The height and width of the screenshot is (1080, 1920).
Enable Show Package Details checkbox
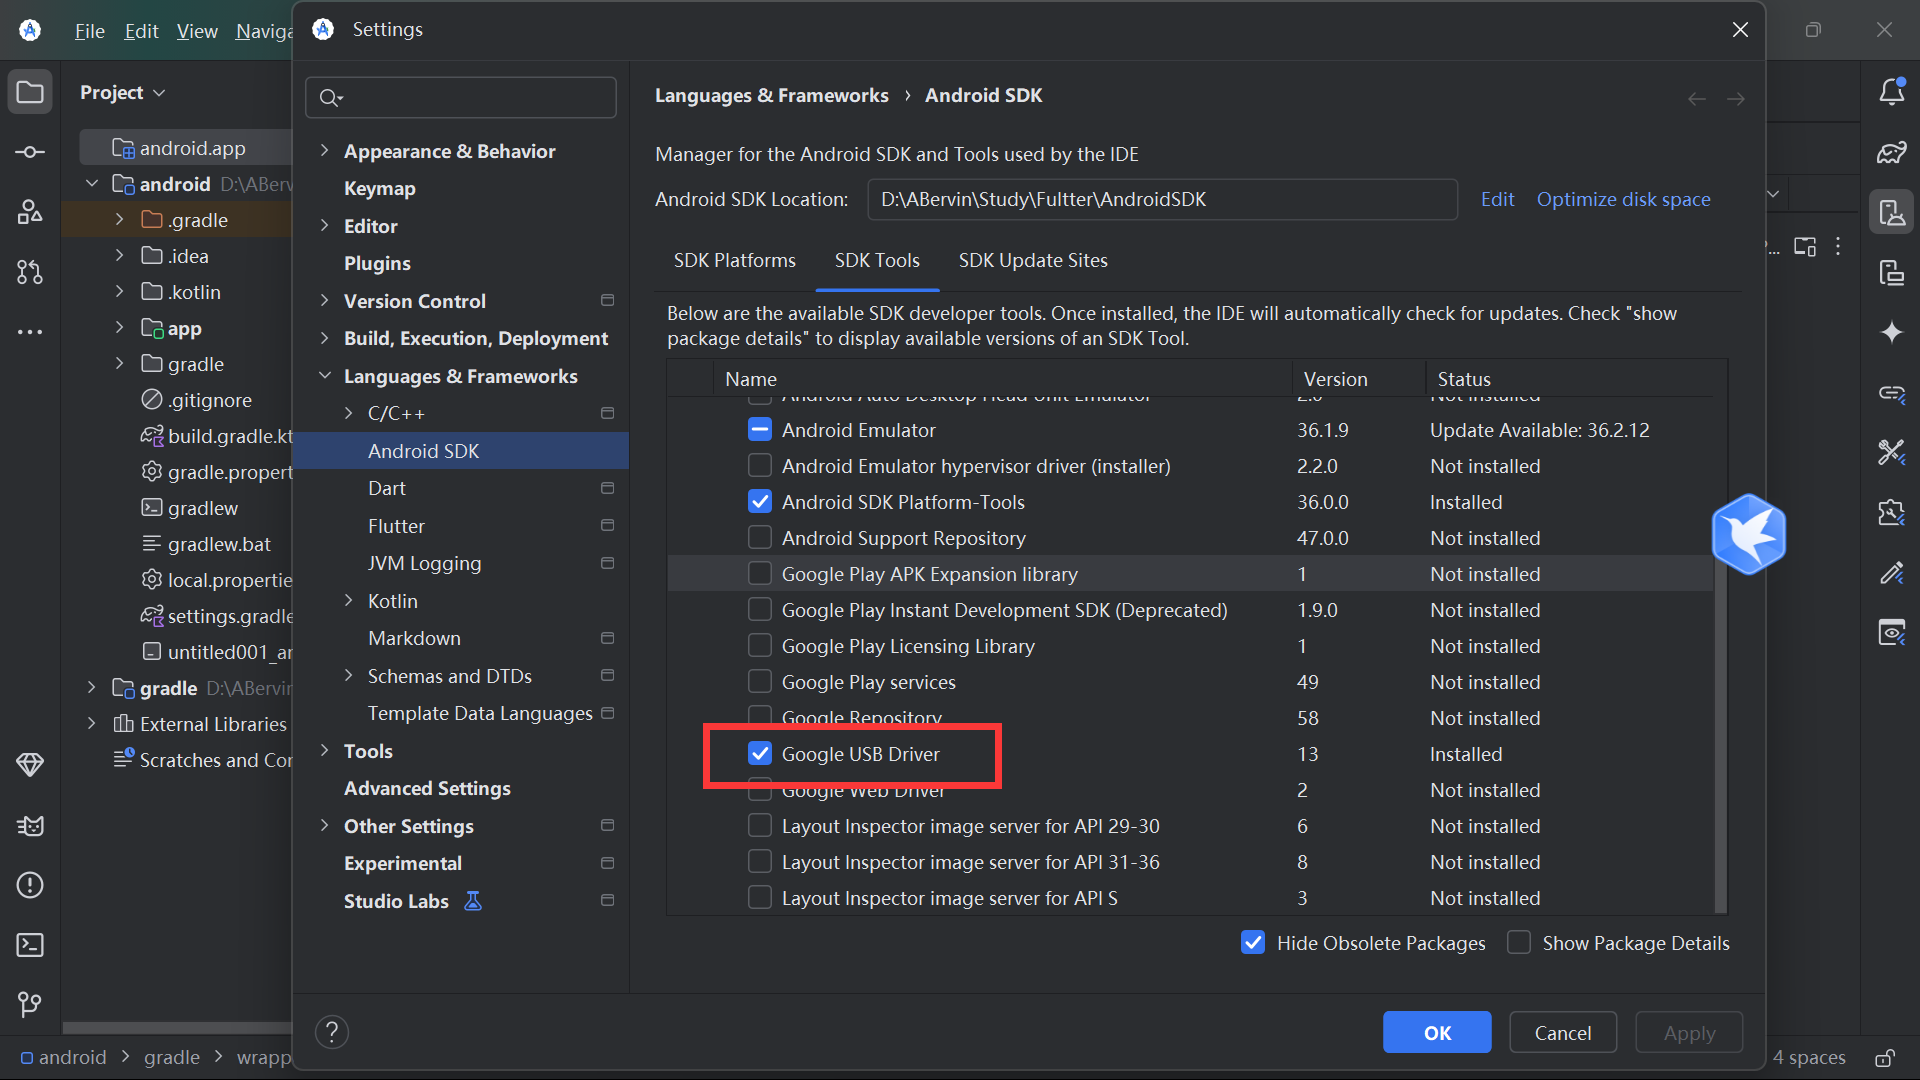tap(1519, 943)
